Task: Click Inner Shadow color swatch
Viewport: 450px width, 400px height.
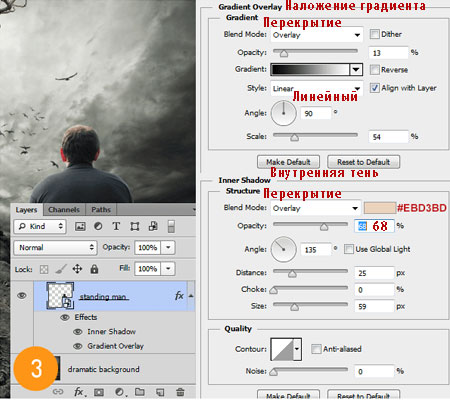Action: (x=379, y=208)
